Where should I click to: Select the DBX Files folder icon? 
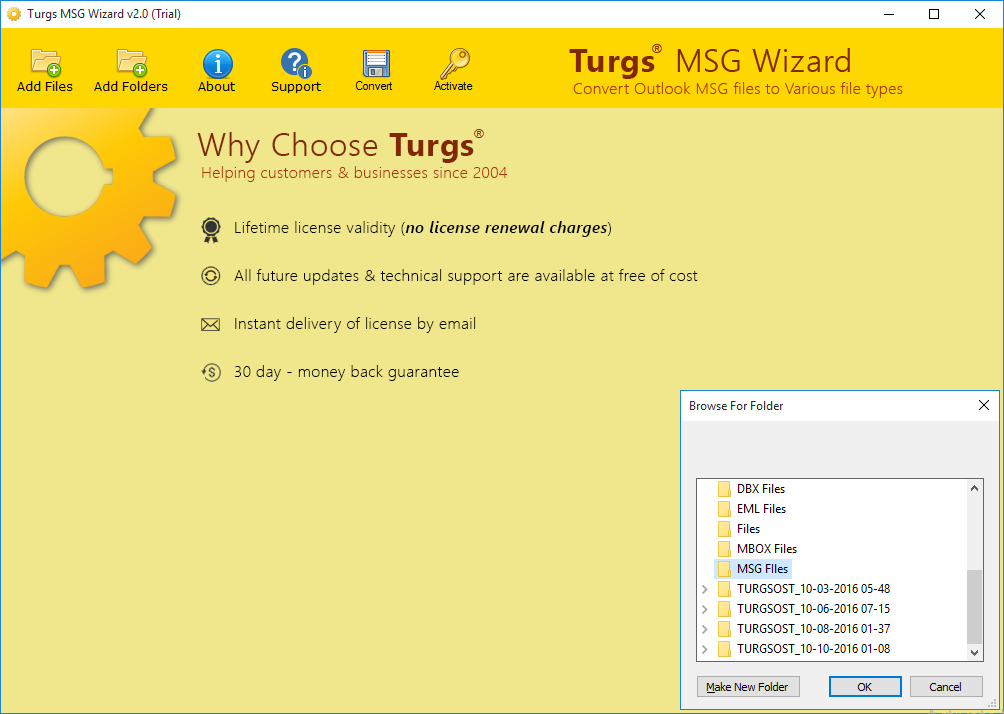pos(724,489)
